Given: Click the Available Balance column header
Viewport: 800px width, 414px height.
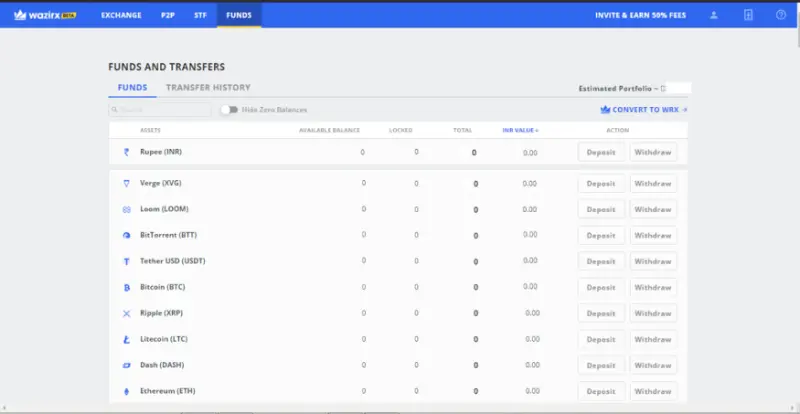Looking at the screenshot, I should 329,130.
